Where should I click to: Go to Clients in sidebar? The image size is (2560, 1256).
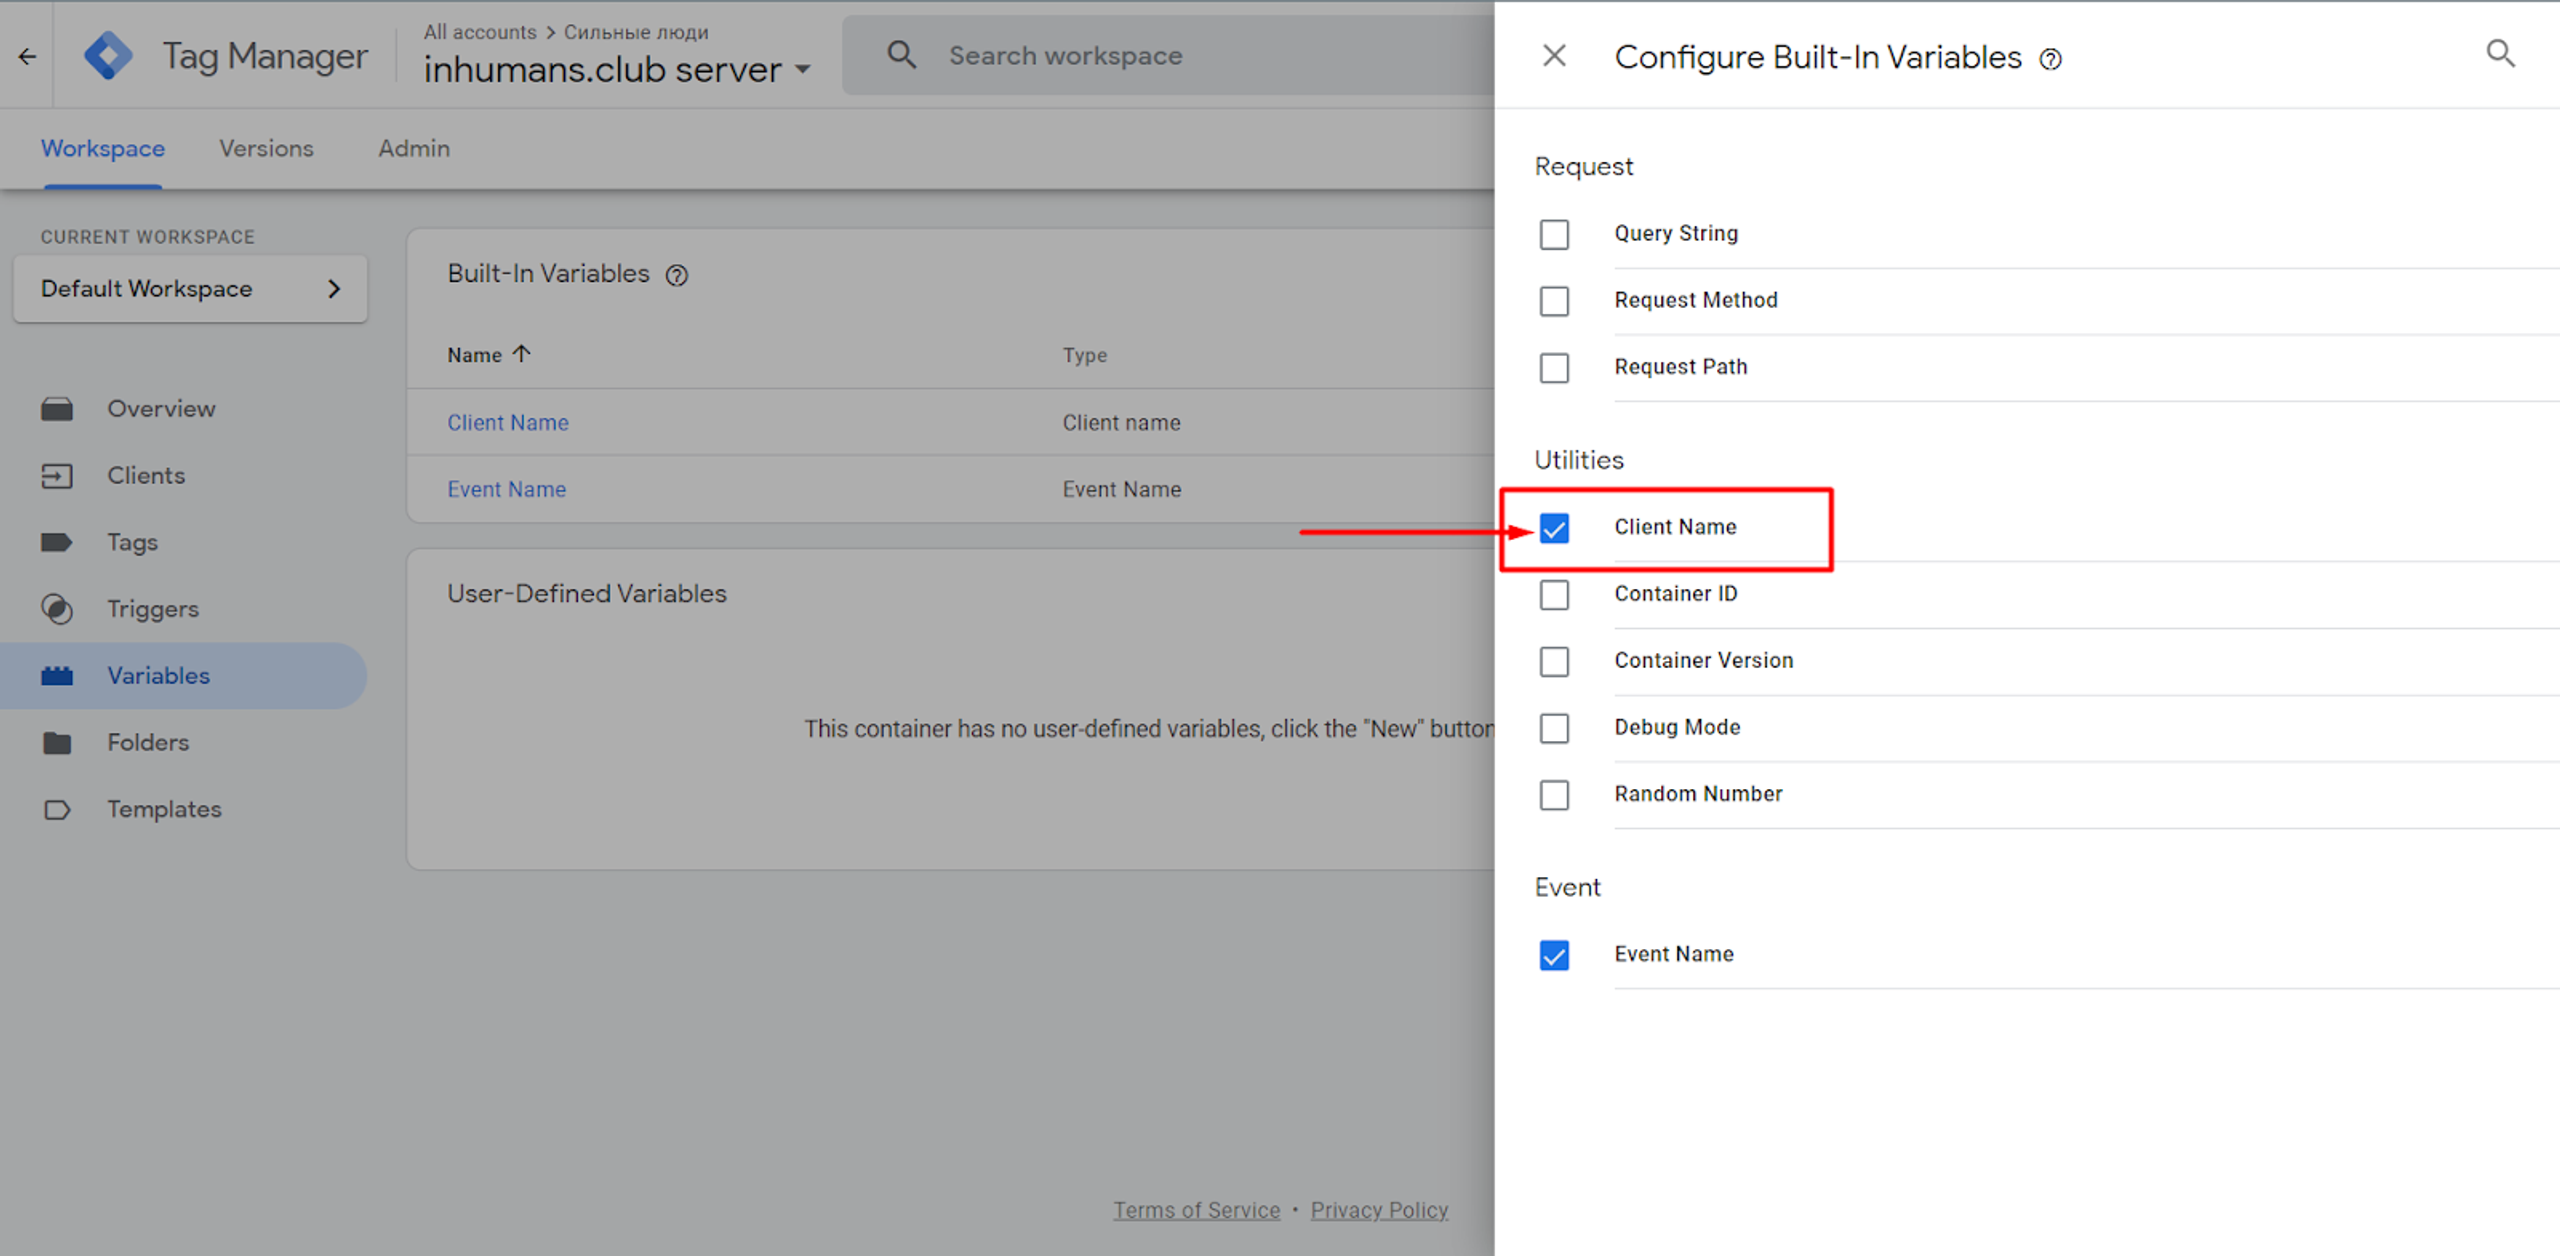tap(146, 475)
